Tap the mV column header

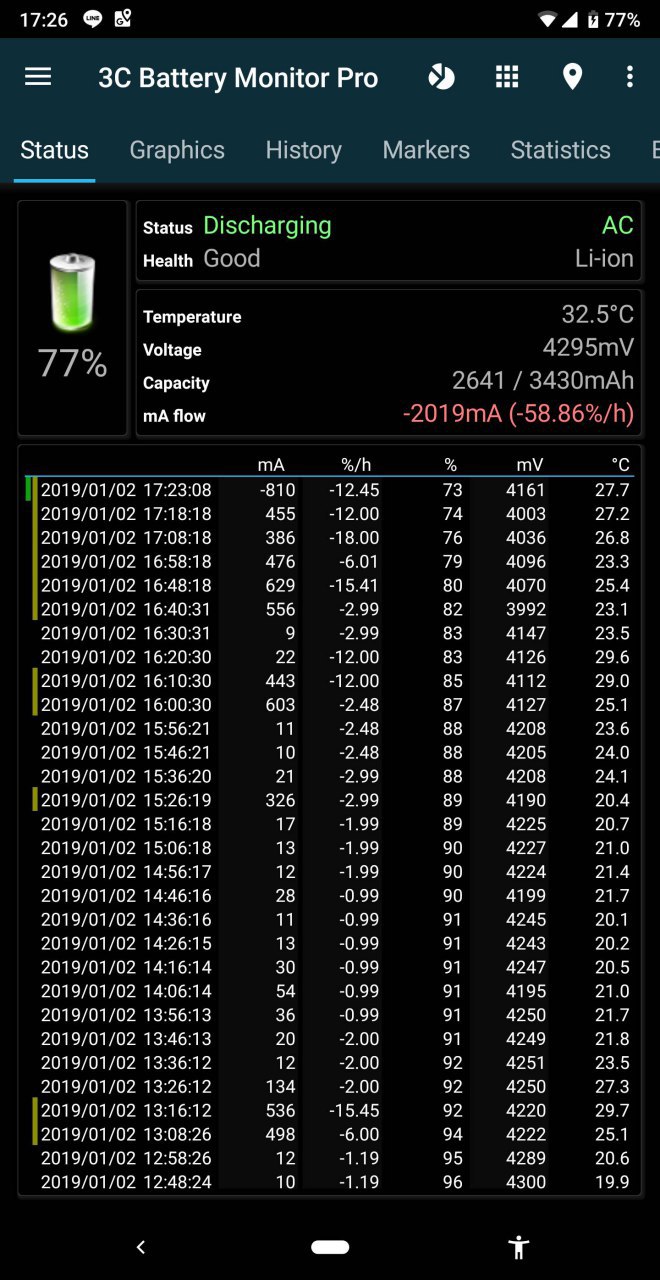(x=530, y=465)
